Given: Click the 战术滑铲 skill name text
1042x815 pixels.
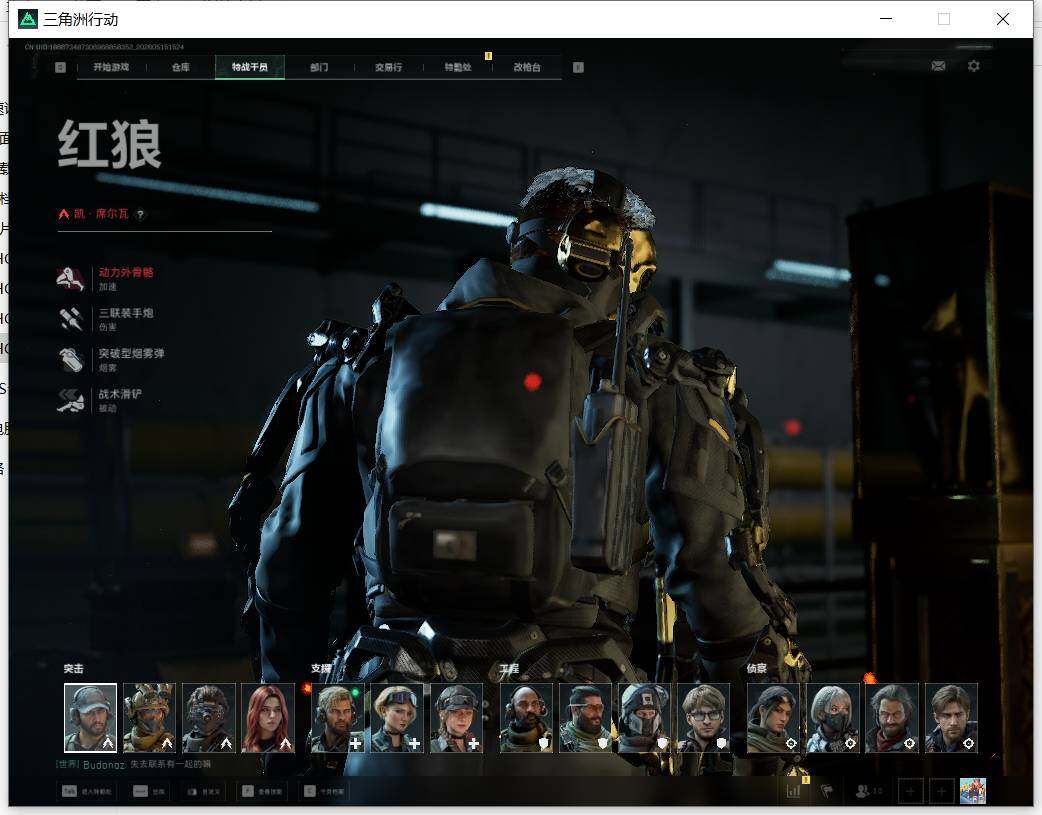Looking at the screenshot, I should 120,394.
